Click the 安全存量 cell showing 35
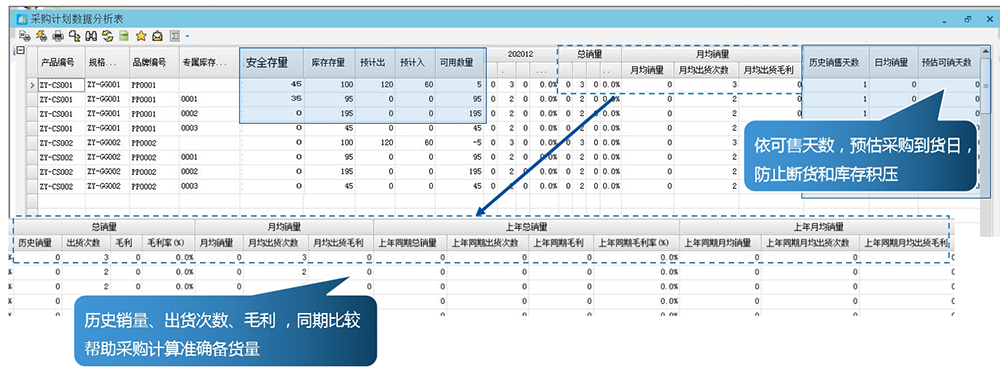This screenshot has height=376, width=1000. point(272,99)
